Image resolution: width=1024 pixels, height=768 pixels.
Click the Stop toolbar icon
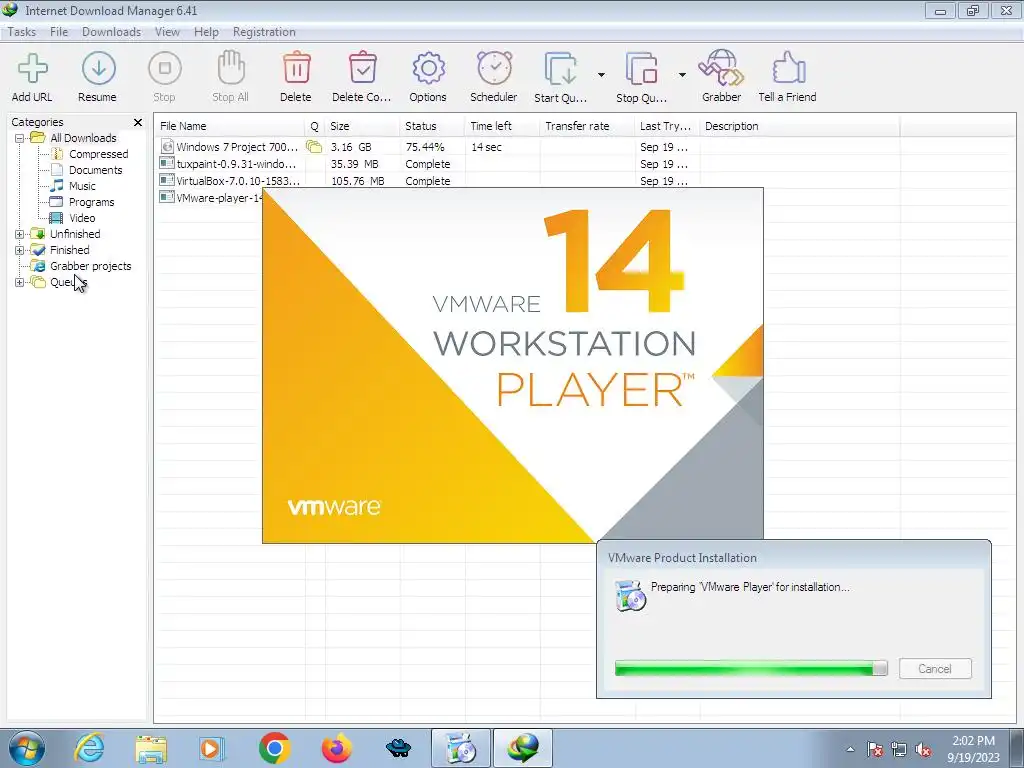point(165,69)
